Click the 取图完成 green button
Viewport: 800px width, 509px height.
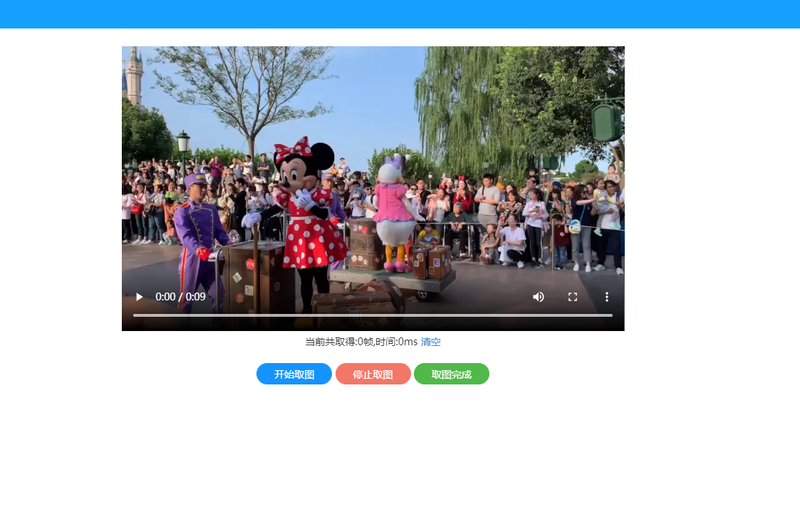(x=452, y=374)
